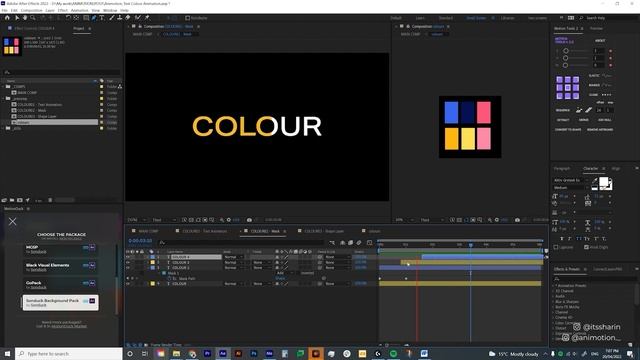Open the Photoshop taskbar icon
Viewport: 640px width, 360px height.
coord(254,353)
